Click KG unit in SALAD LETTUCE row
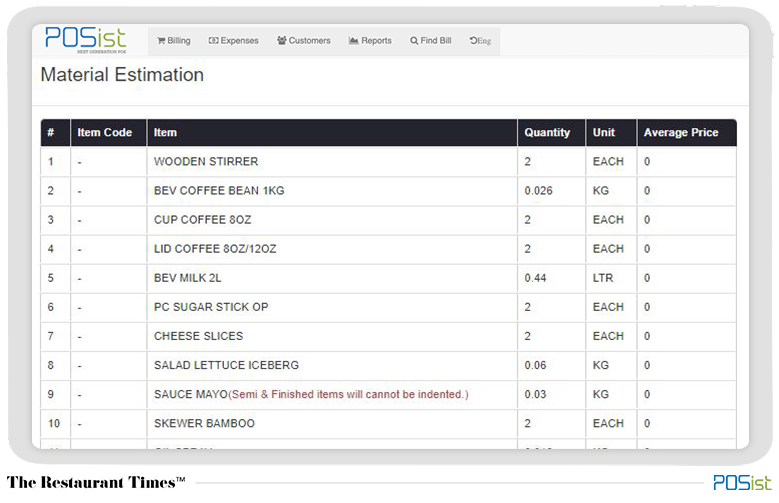 coord(601,365)
